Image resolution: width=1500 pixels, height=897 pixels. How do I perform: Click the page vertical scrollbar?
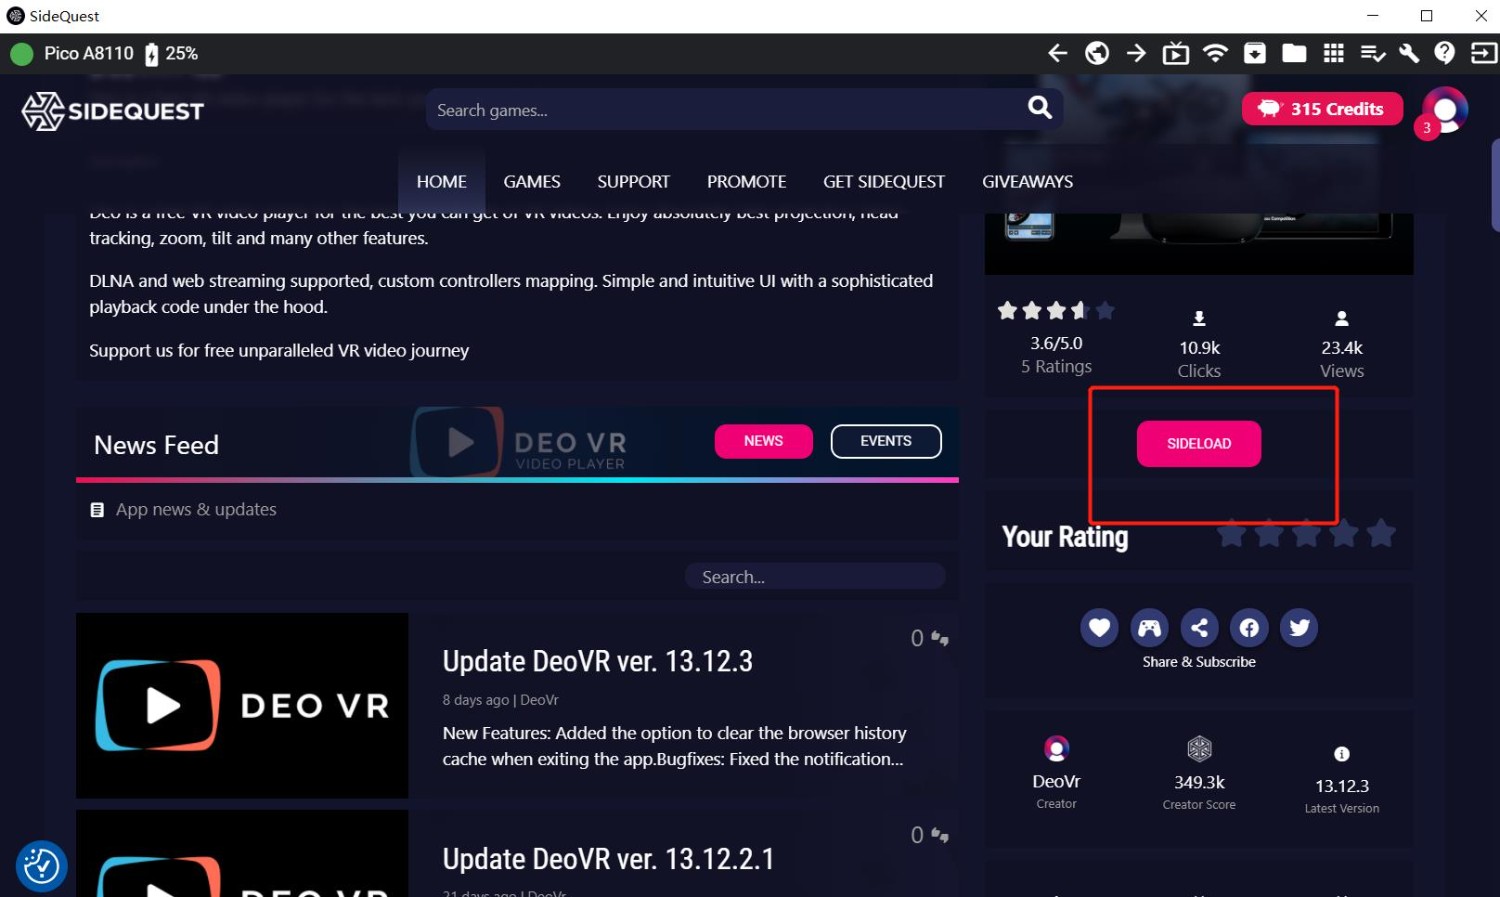coord(1495,185)
